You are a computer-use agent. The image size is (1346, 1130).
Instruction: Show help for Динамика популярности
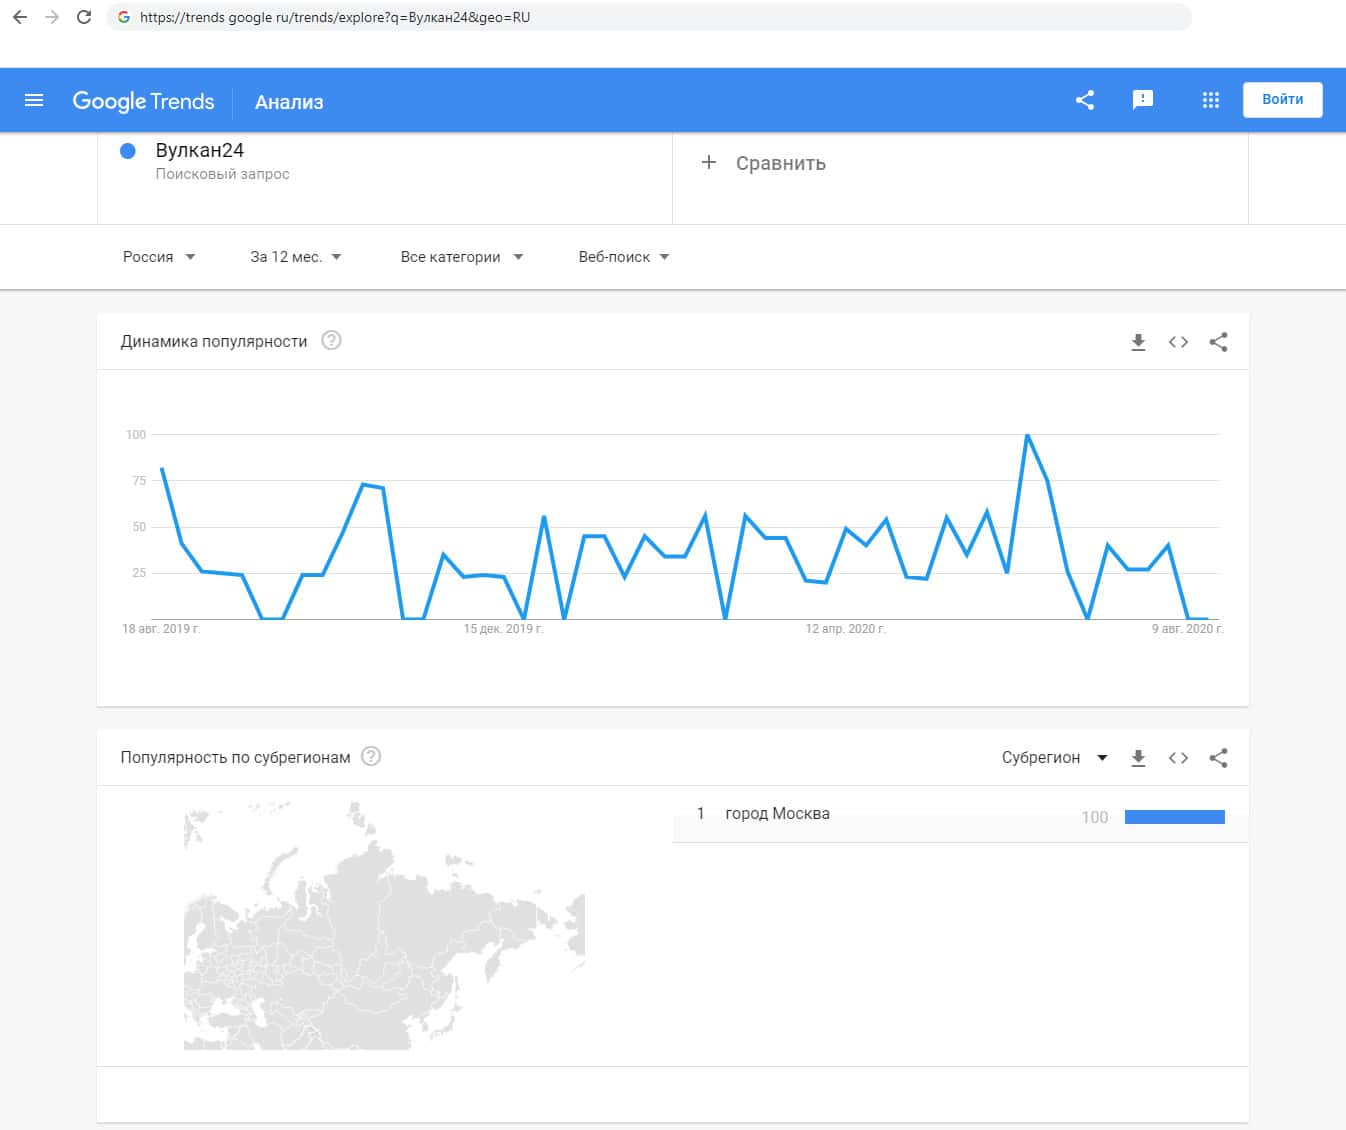[331, 341]
